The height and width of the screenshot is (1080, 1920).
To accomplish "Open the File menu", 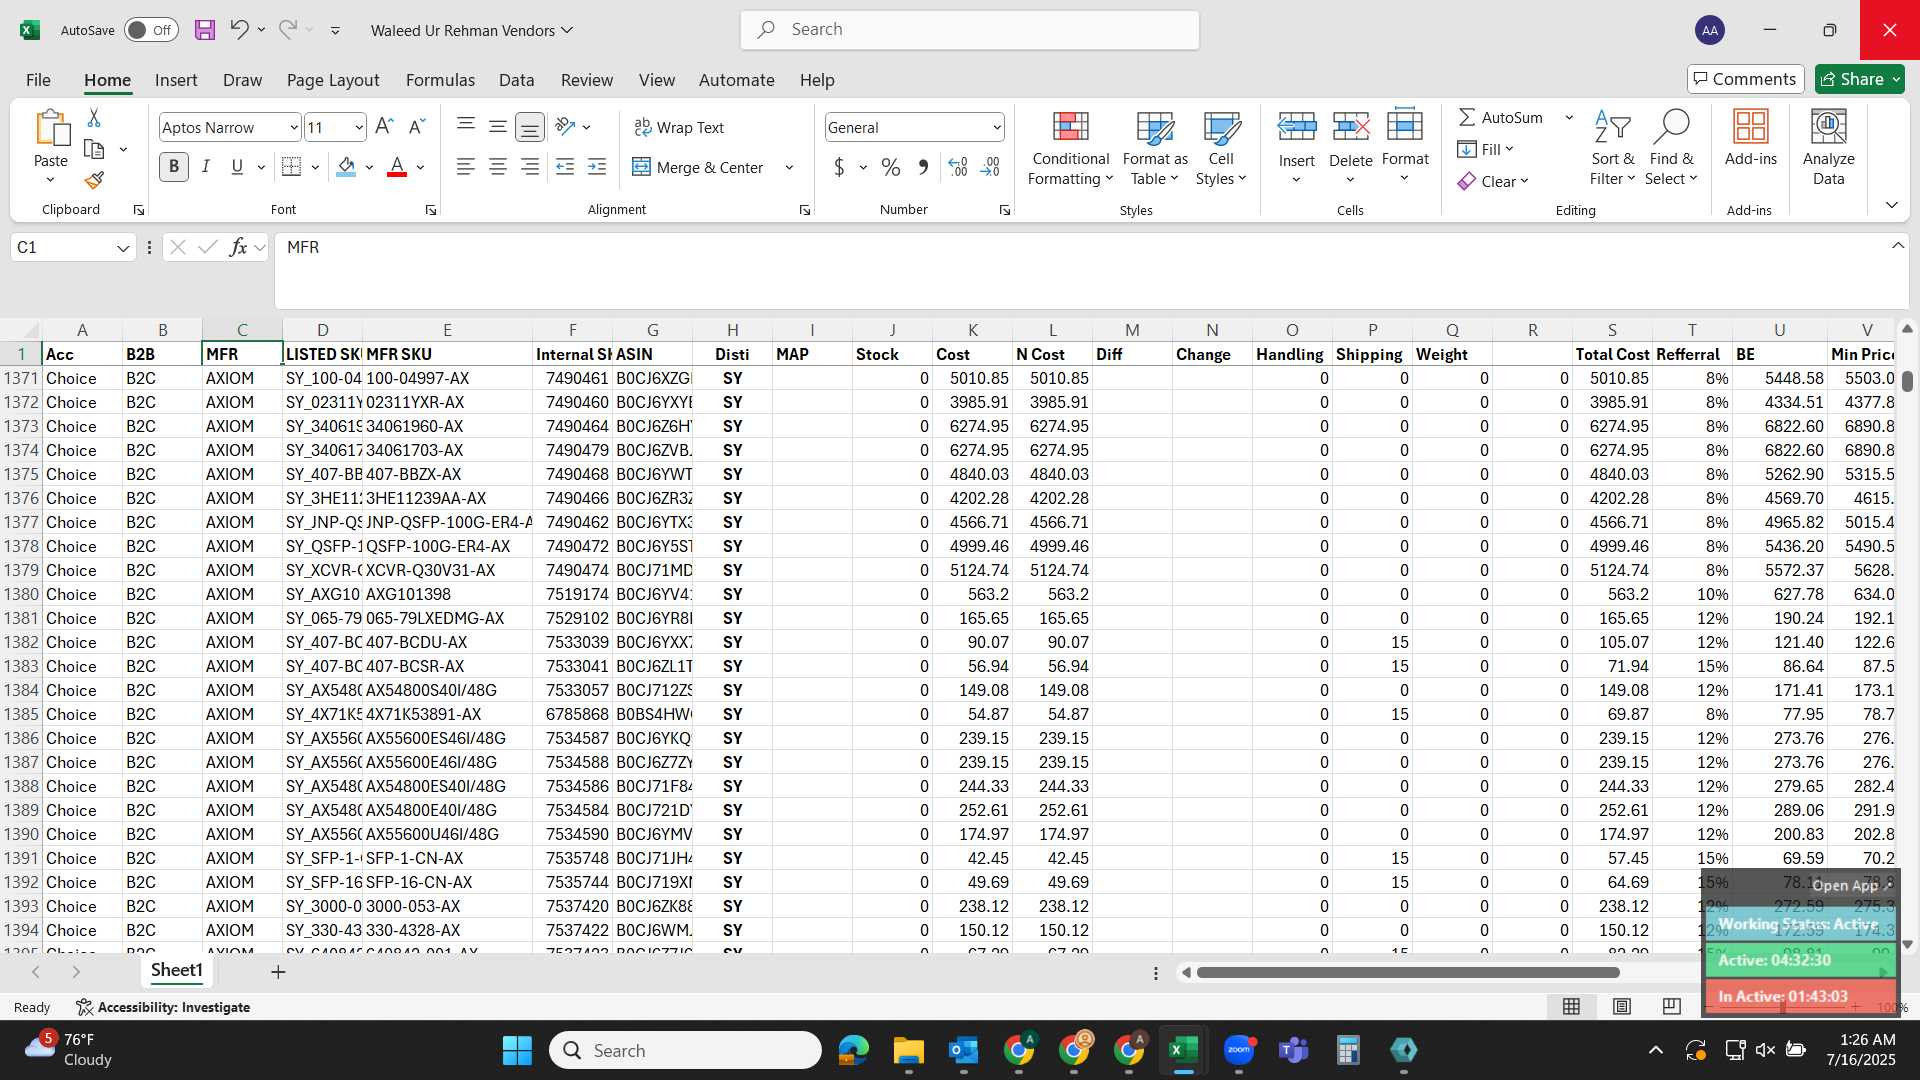I will (x=38, y=80).
